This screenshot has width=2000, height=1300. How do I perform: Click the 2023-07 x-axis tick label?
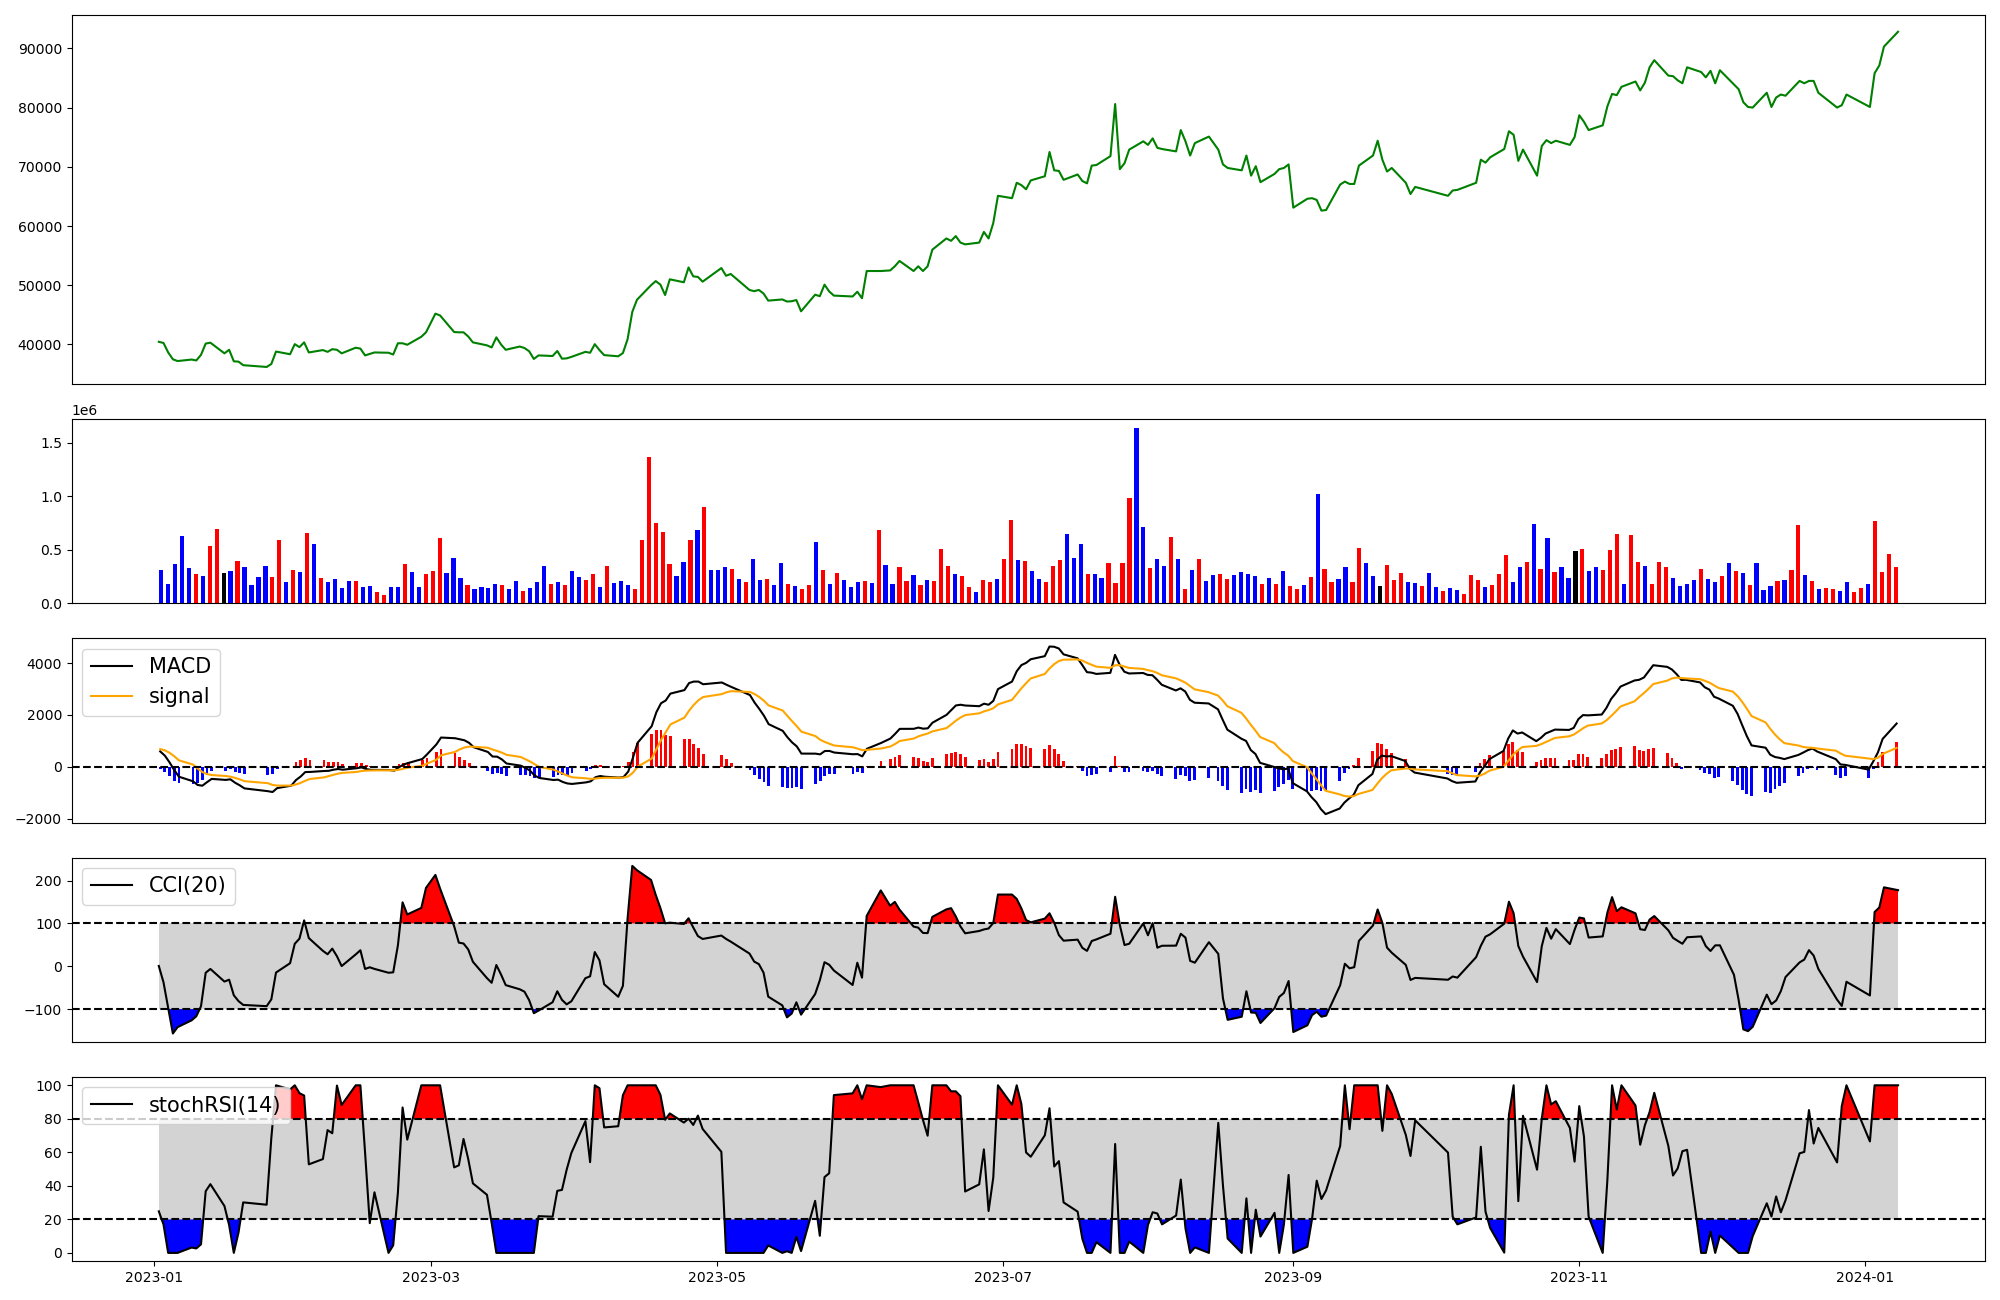1003,1276
